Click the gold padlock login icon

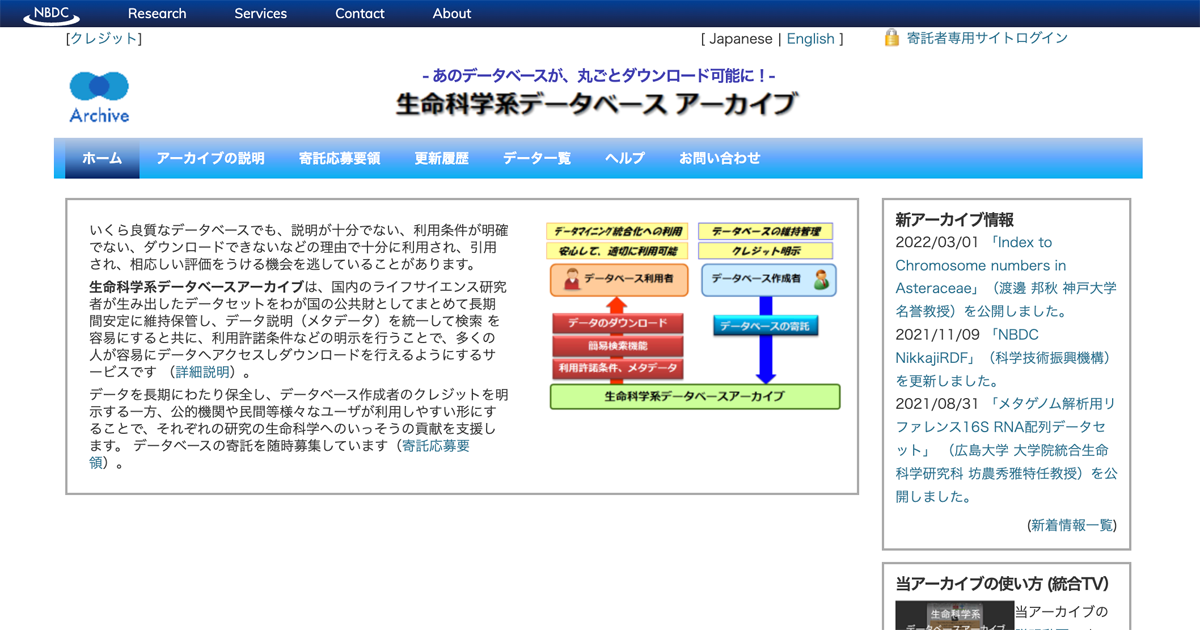tap(892, 38)
